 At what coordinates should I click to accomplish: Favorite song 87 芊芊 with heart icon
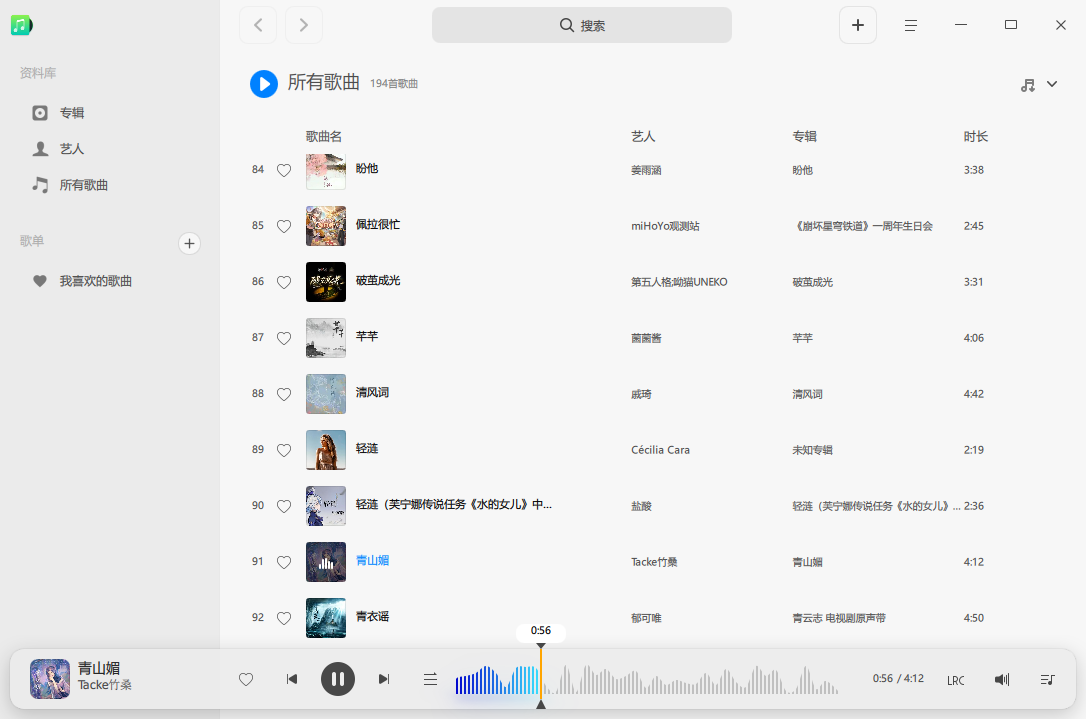click(x=284, y=338)
